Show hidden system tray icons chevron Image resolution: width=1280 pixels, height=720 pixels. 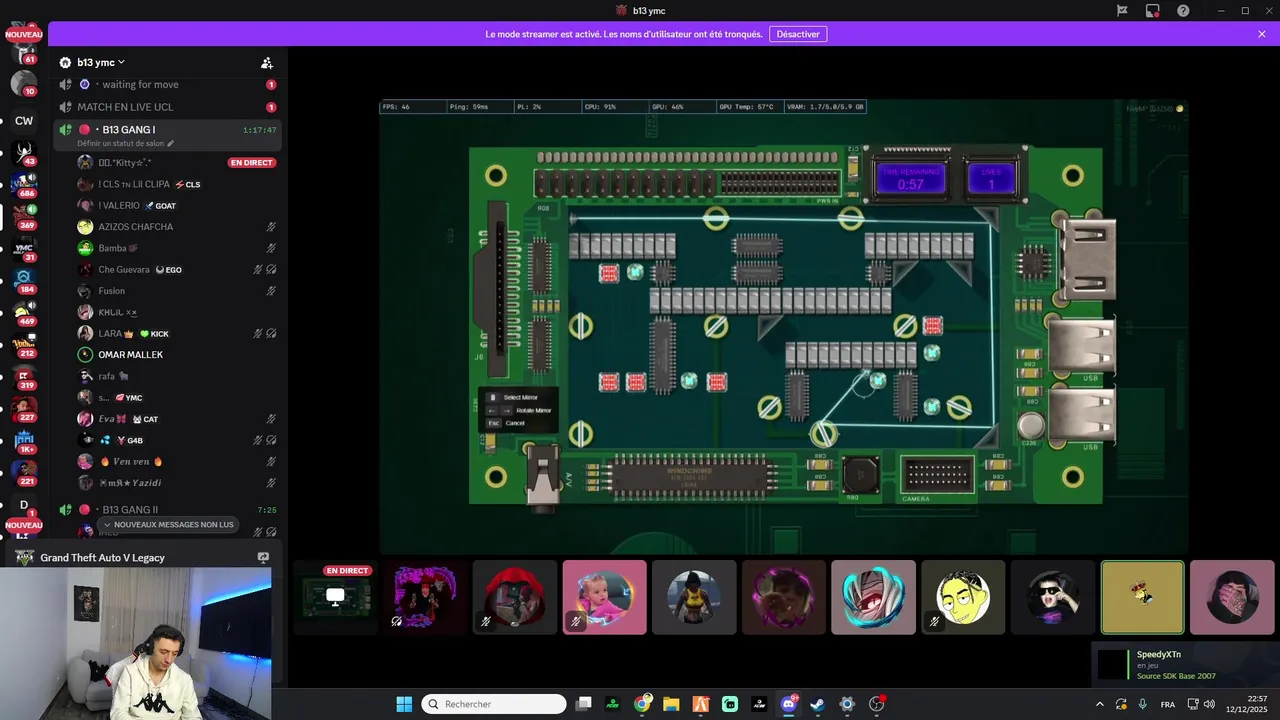pyautogui.click(x=1100, y=704)
